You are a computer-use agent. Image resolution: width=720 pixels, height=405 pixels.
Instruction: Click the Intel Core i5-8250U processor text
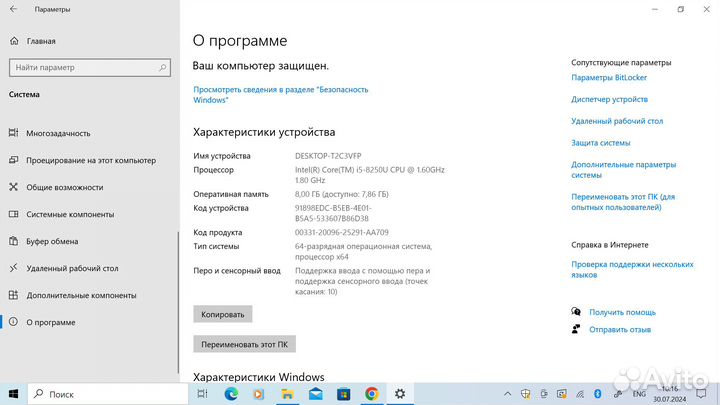point(370,175)
